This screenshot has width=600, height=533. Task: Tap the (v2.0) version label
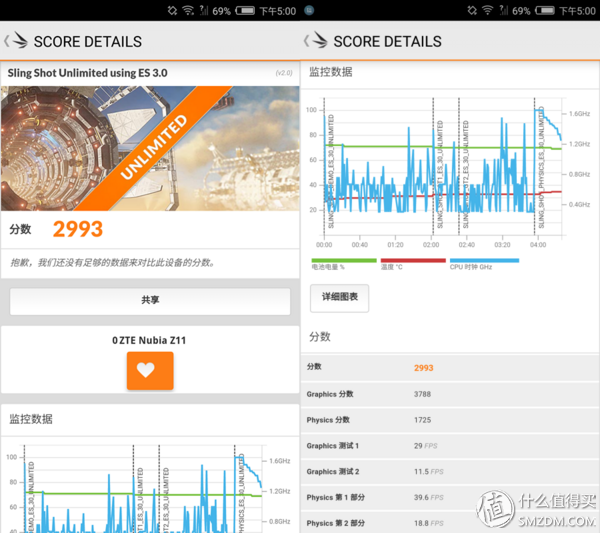click(x=284, y=73)
